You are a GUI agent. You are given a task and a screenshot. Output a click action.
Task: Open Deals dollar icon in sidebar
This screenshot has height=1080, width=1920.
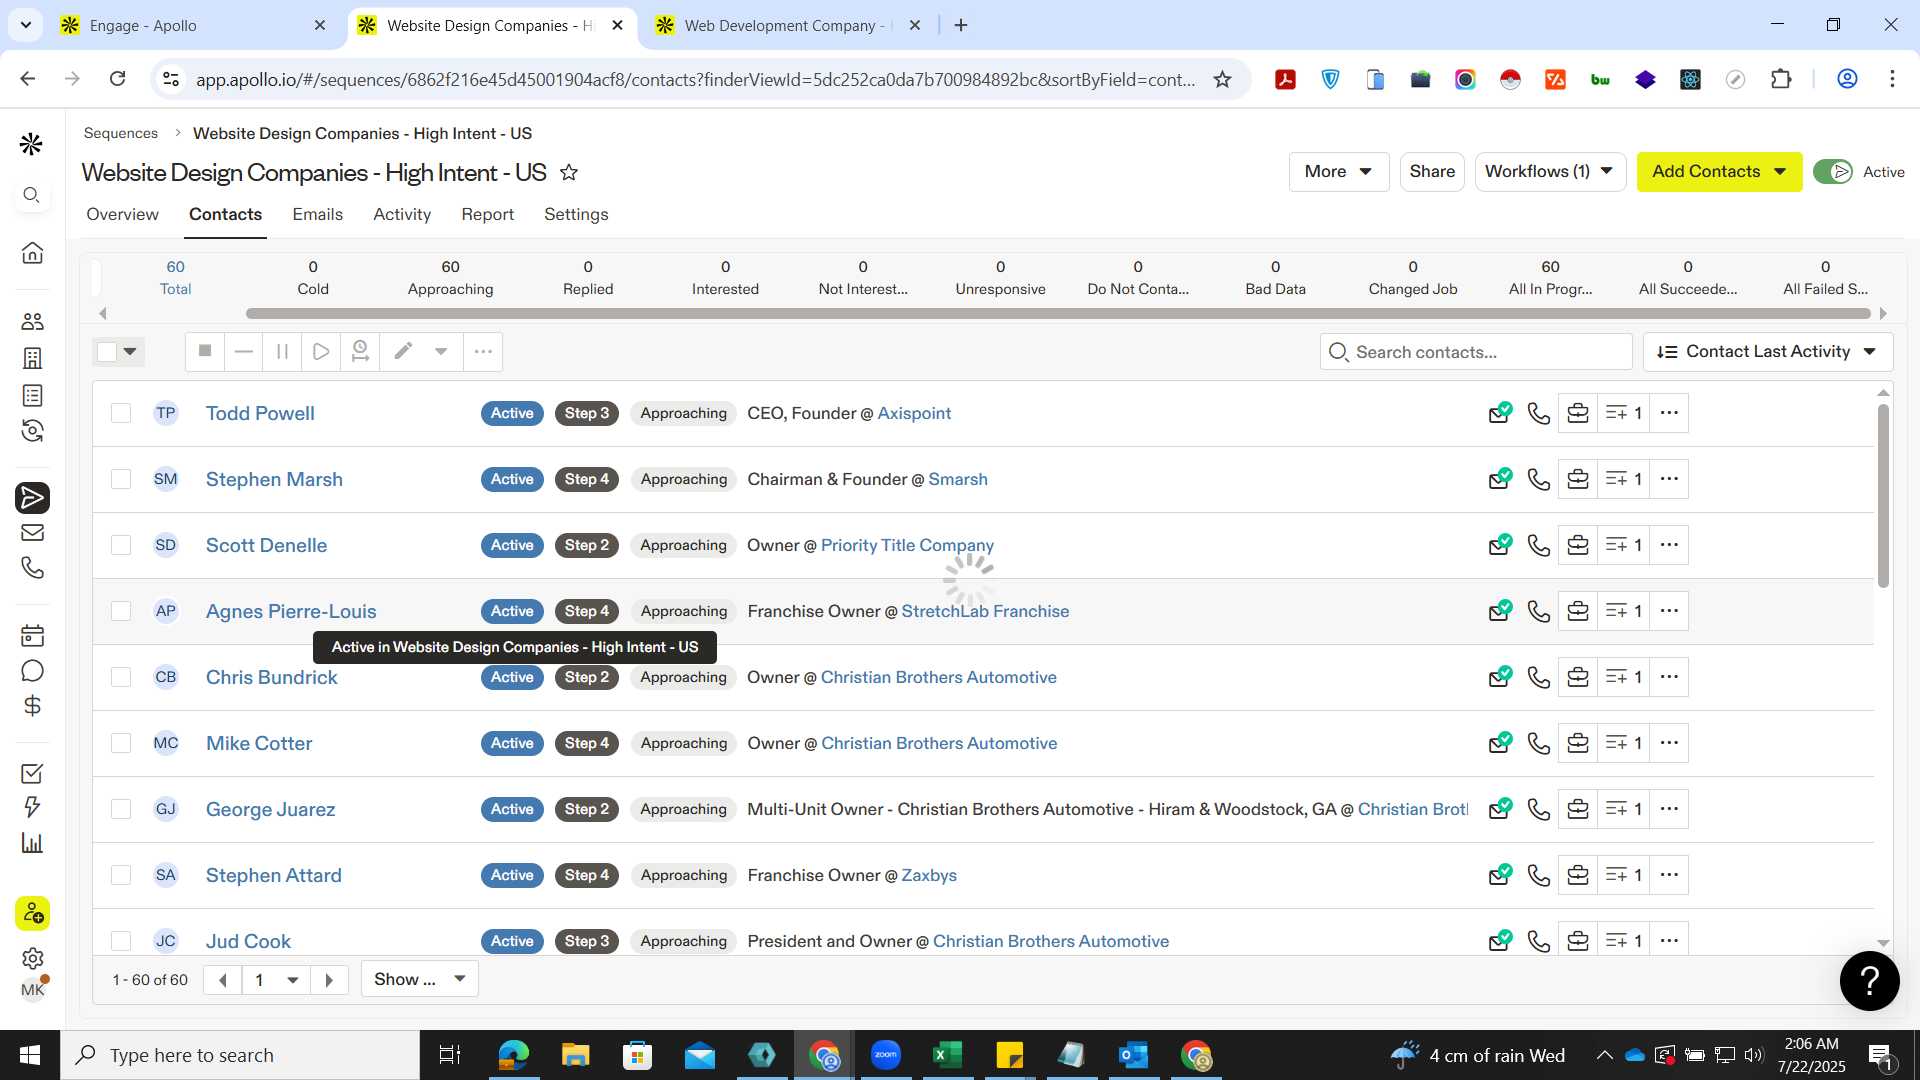point(32,706)
